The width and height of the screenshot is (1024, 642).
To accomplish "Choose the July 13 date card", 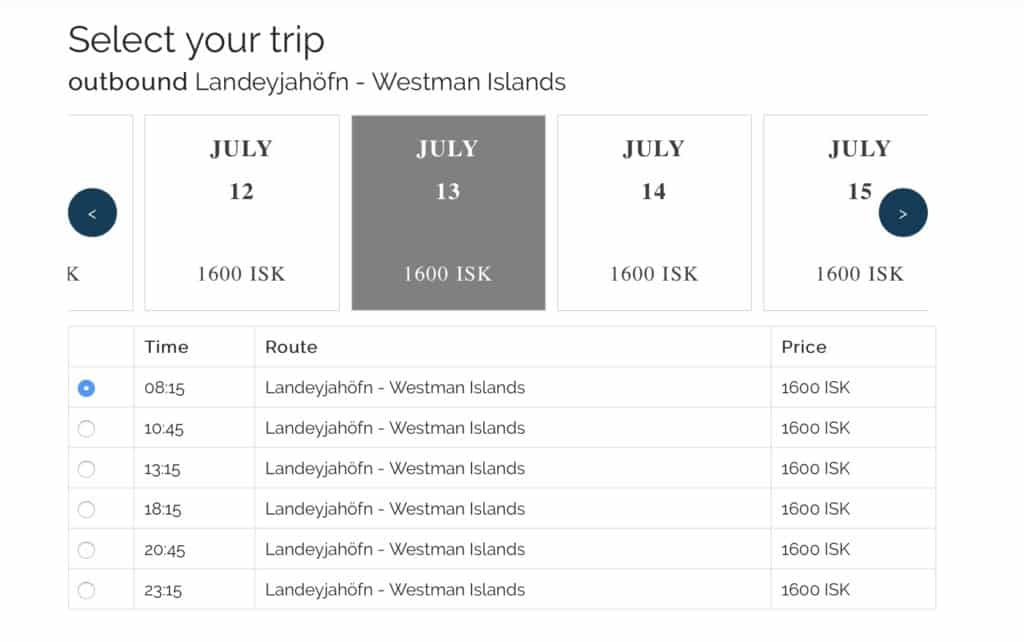I will click(x=448, y=213).
